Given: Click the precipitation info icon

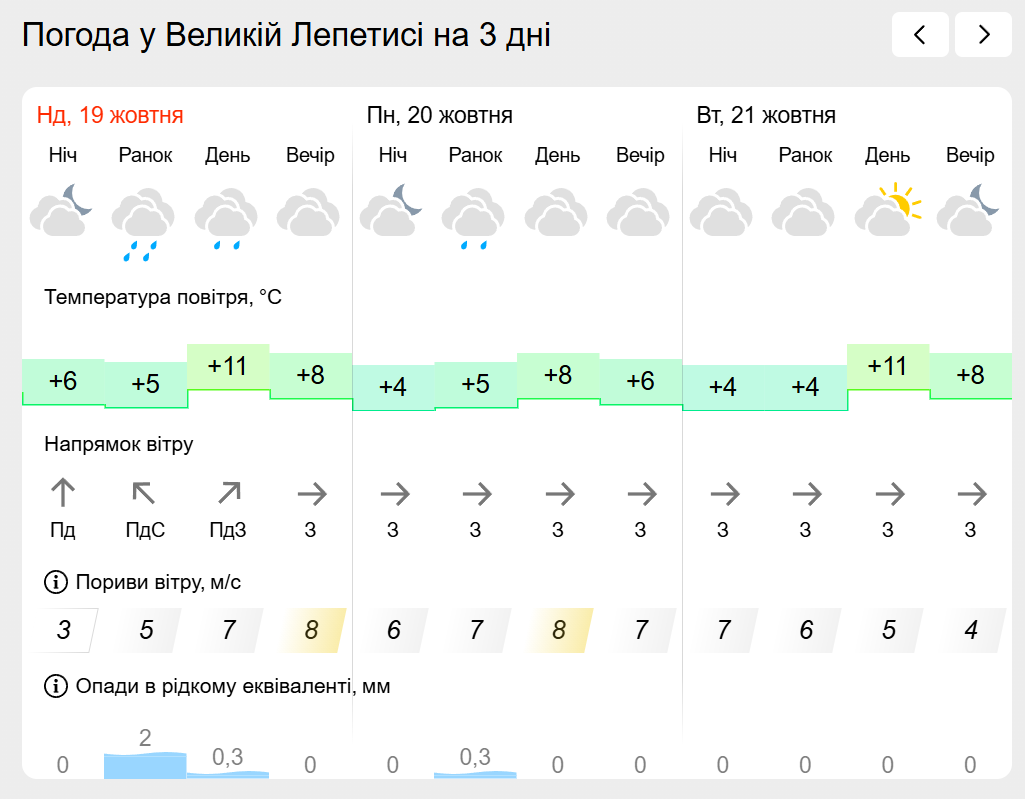Looking at the screenshot, I should [54, 686].
